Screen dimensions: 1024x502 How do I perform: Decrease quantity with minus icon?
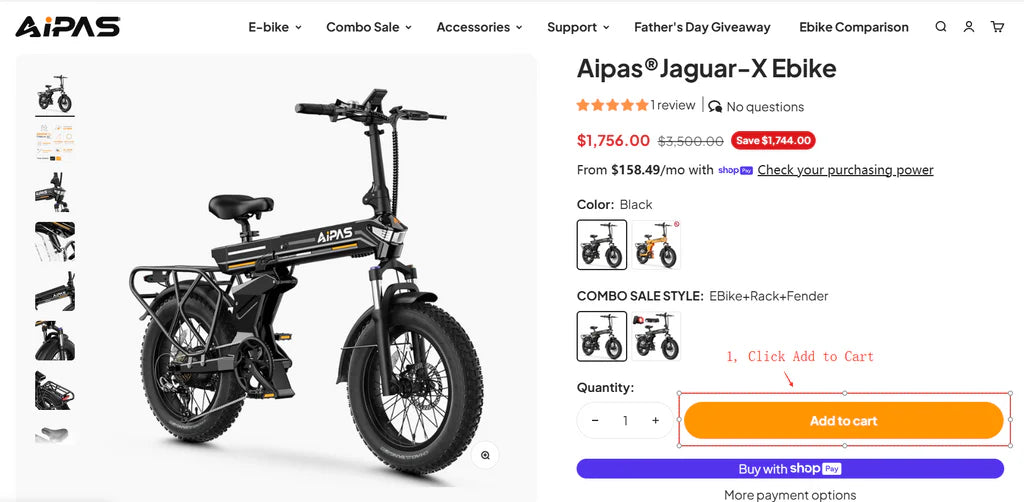[x=595, y=421]
